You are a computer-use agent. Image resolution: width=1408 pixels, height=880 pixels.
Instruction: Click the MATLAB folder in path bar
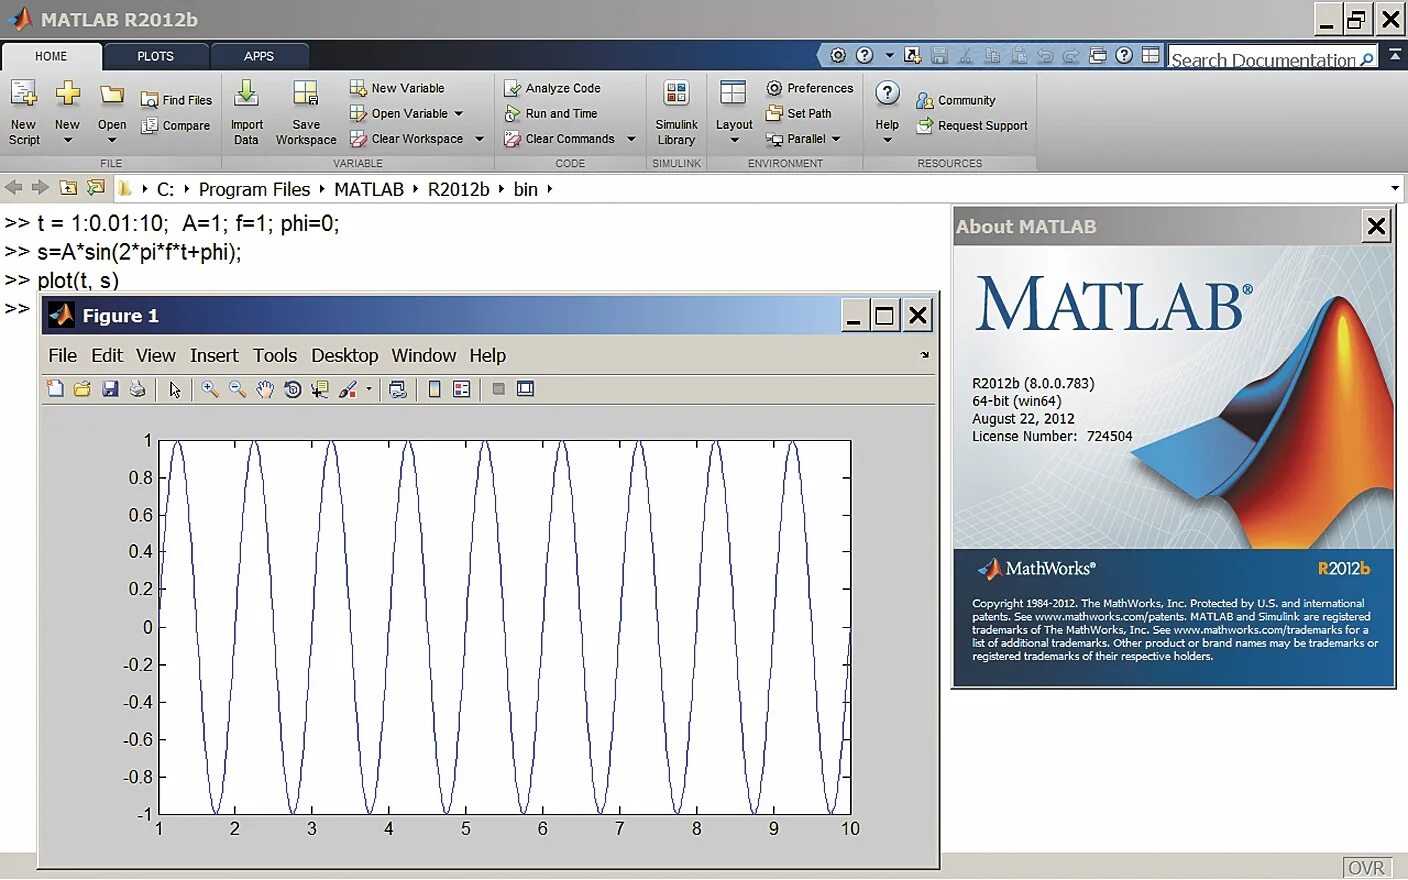pos(369,189)
